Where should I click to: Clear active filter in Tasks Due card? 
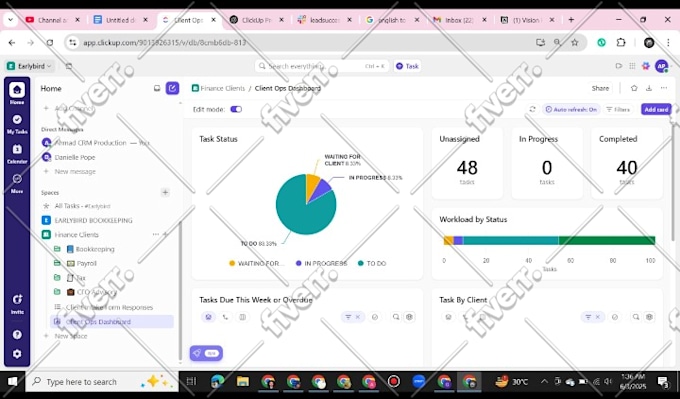pyautogui.click(x=358, y=317)
